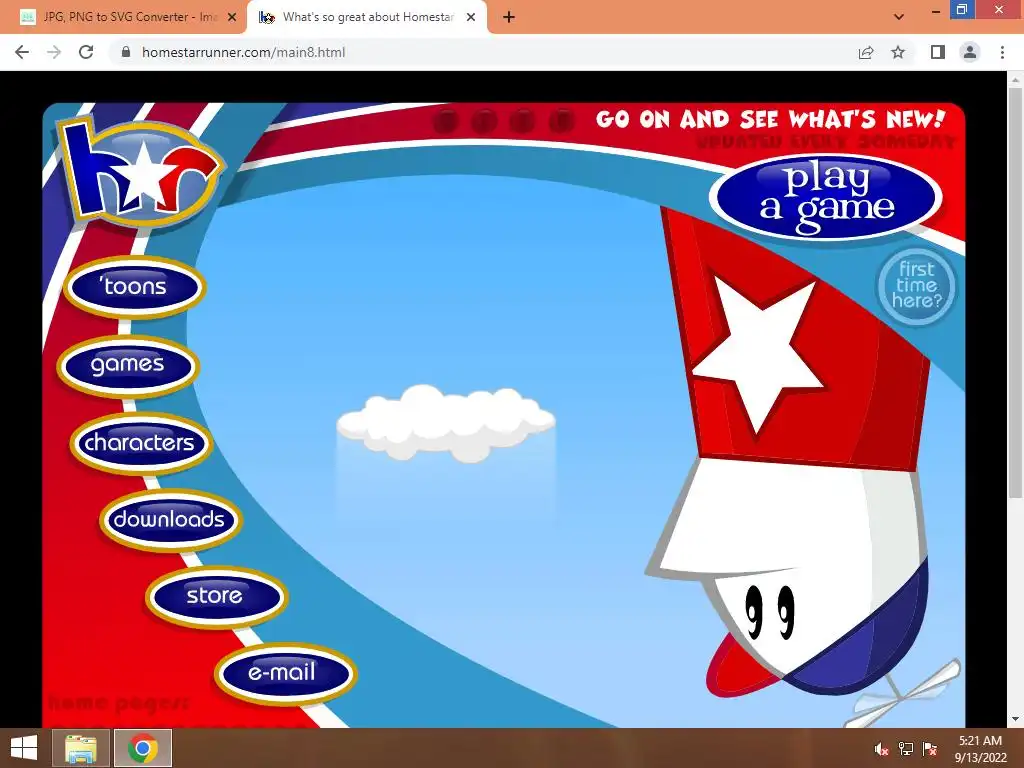1024x768 pixels.
Task: Open the characters page button
Action: click(x=140, y=443)
